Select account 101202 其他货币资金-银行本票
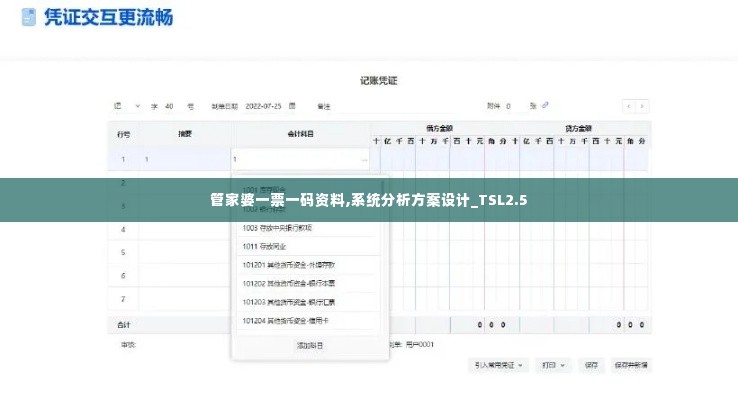The height and width of the screenshot is (400, 738). pos(308,283)
